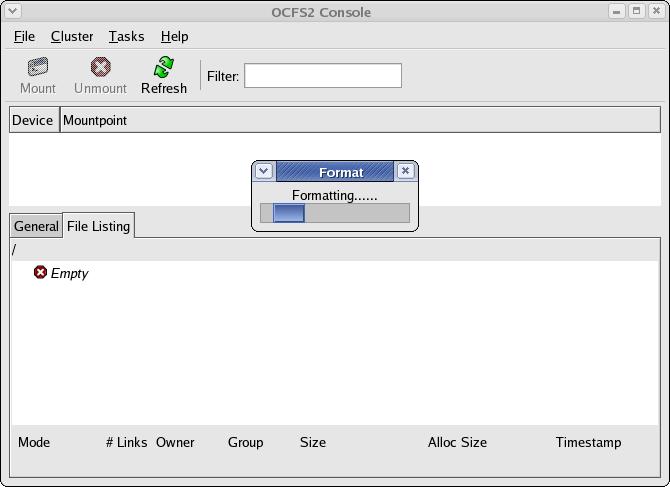Open the Tasks menu
Viewport: 670px width, 487px height.
click(126, 36)
